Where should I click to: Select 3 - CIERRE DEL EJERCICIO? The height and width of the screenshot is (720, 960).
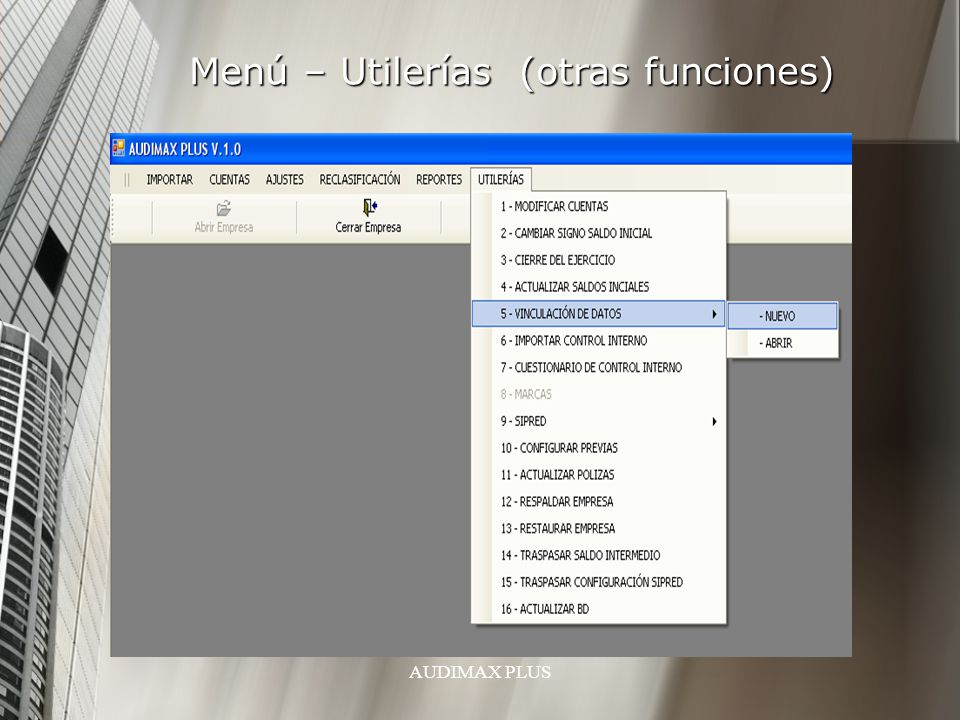[x=599, y=260]
